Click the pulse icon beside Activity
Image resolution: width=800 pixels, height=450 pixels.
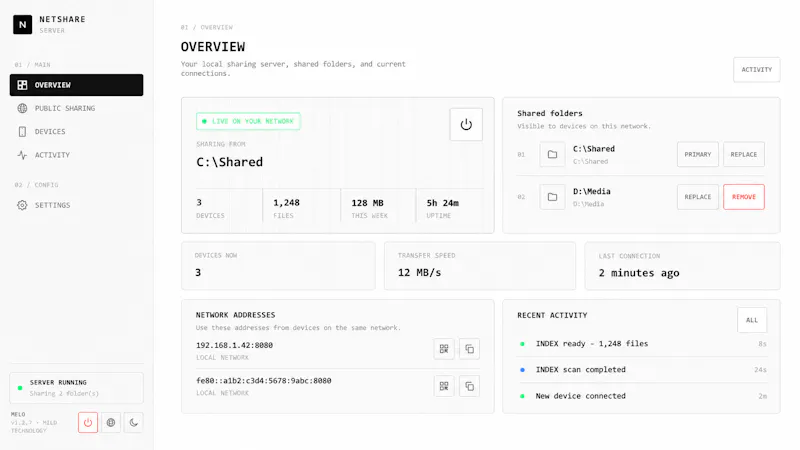point(22,155)
